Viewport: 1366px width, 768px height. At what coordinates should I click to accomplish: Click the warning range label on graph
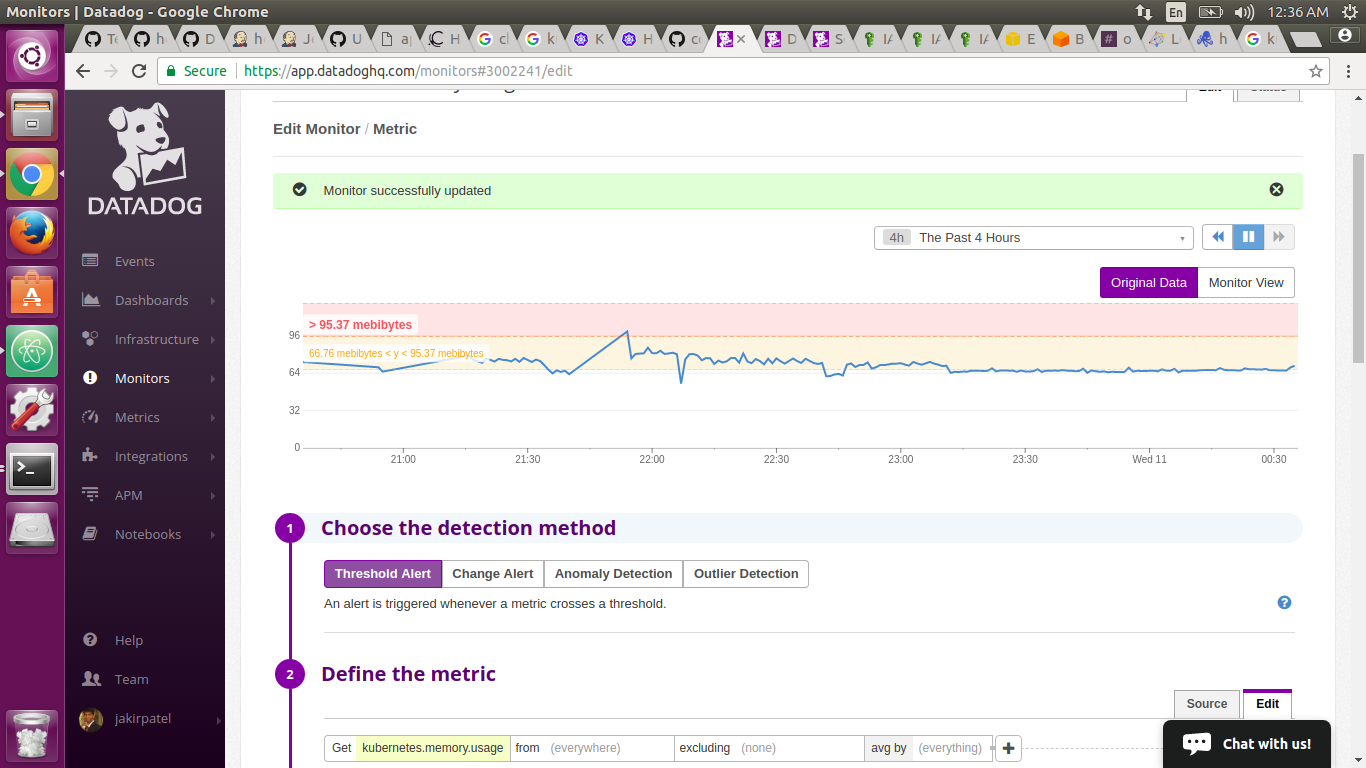pos(396,353)
